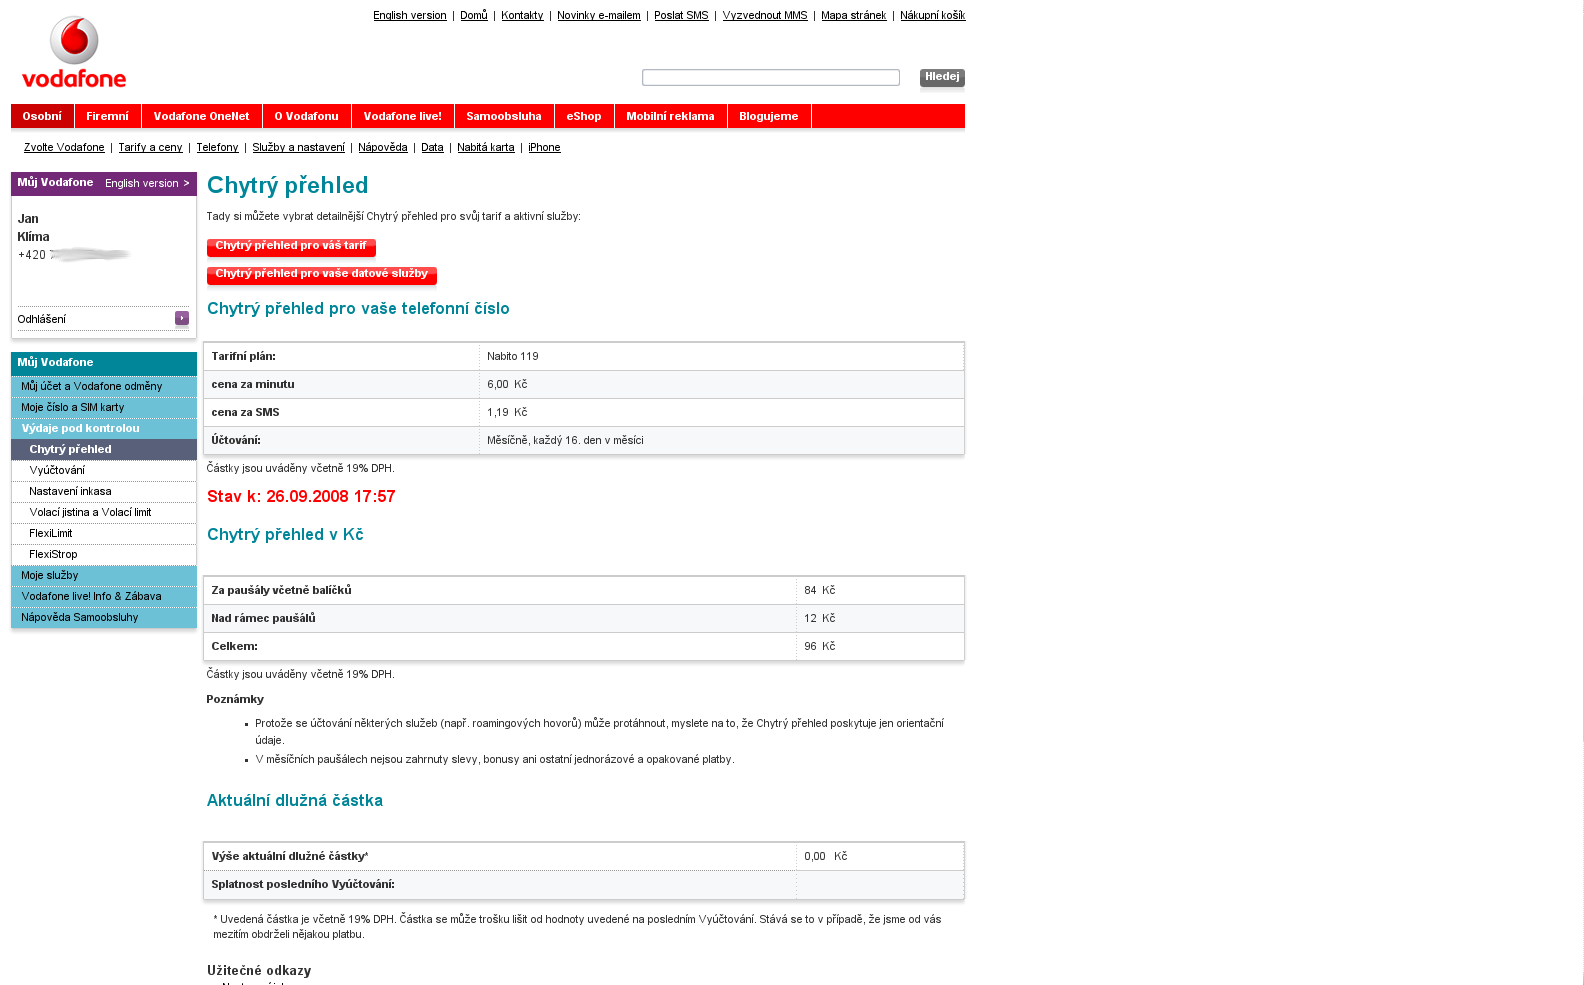Click the Odhlášení logout link

pyautogui.click(x=42, y=319)
